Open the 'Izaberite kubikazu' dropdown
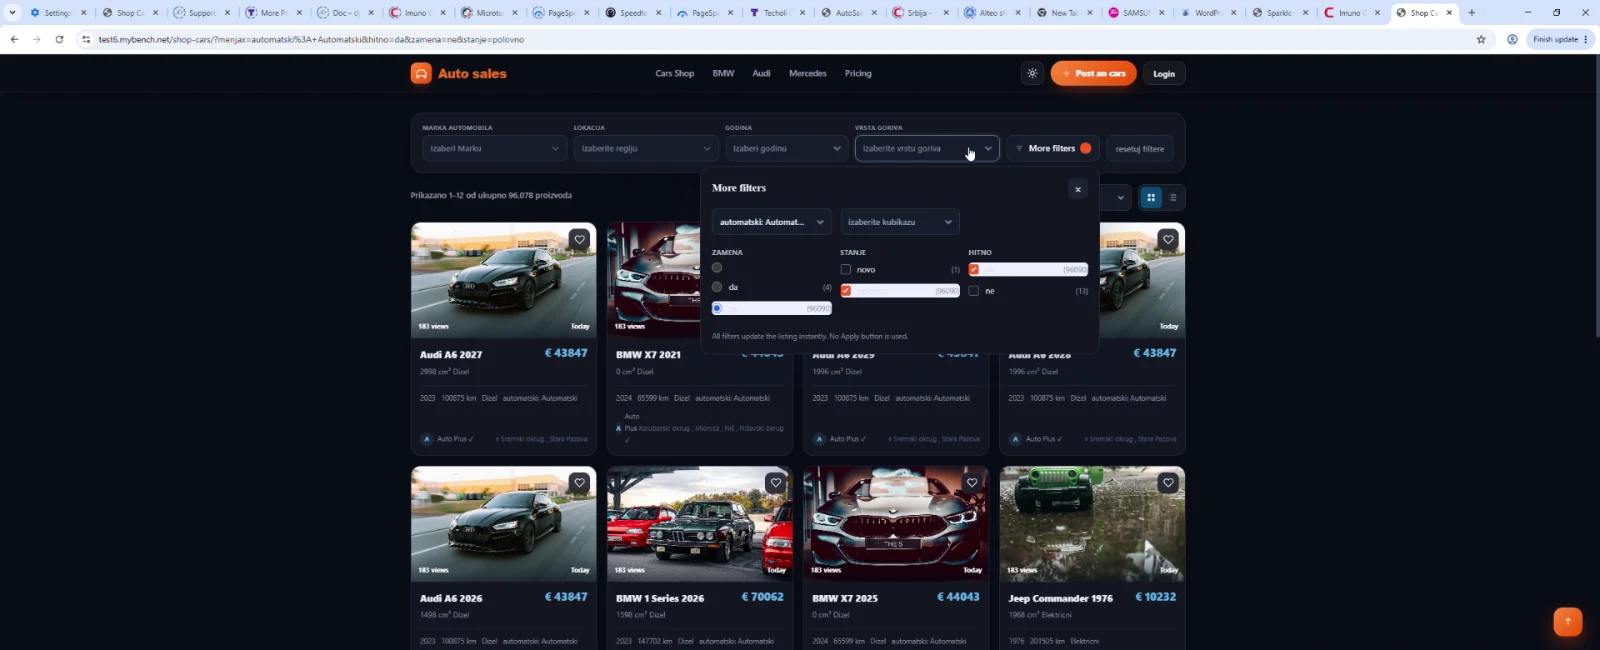 coord(900,222)
